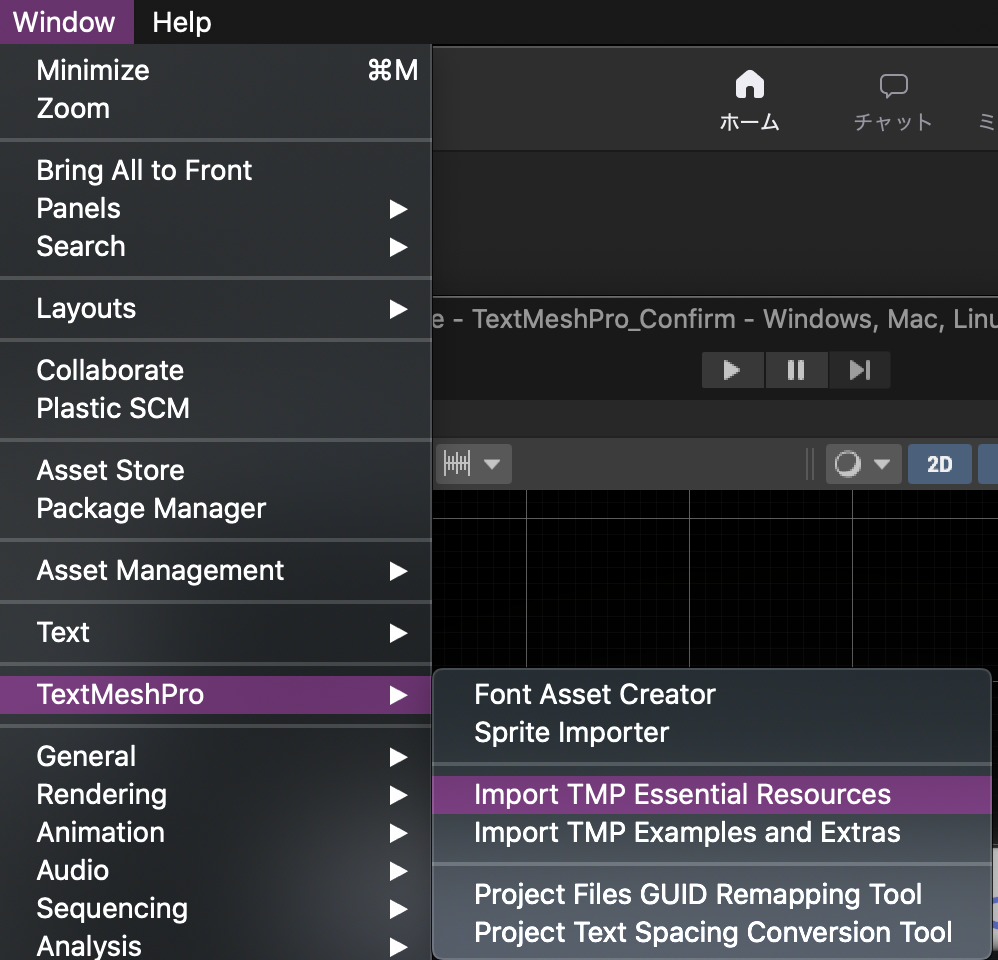Open Collaborate window
Screen dimensions: 998x960
[x=216, y=370]
